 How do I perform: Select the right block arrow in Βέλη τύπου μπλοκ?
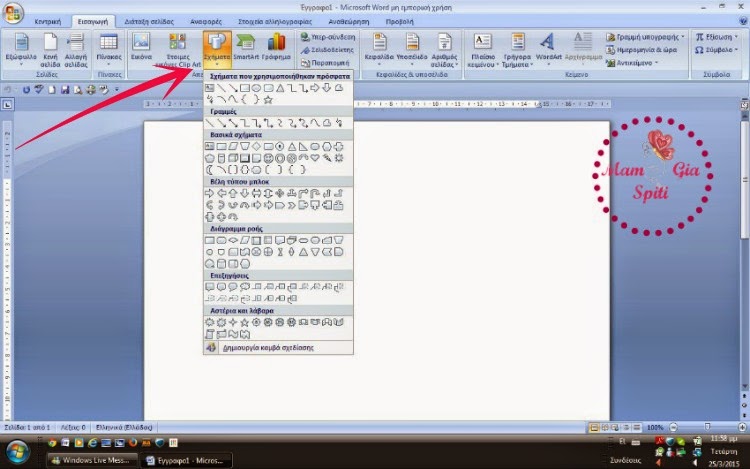[x=210, y=193]
